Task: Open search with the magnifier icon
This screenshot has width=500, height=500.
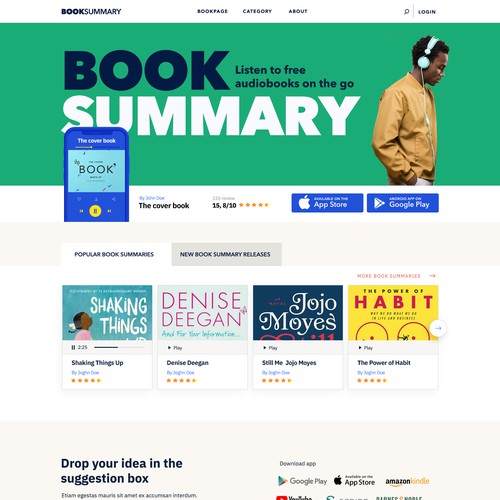Action: (406, 12)
